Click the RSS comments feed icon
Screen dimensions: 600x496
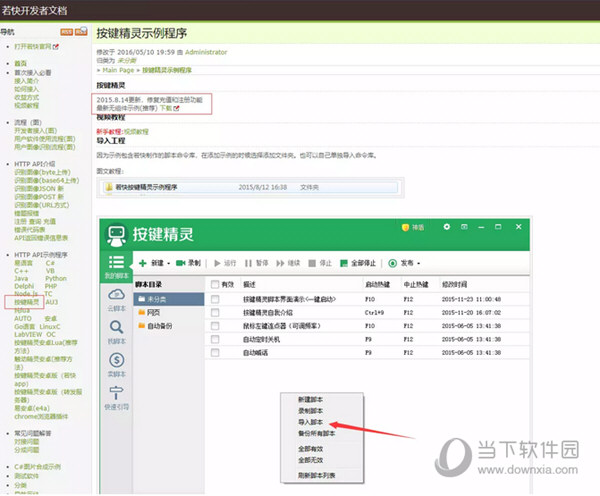[x=81, y=31]
